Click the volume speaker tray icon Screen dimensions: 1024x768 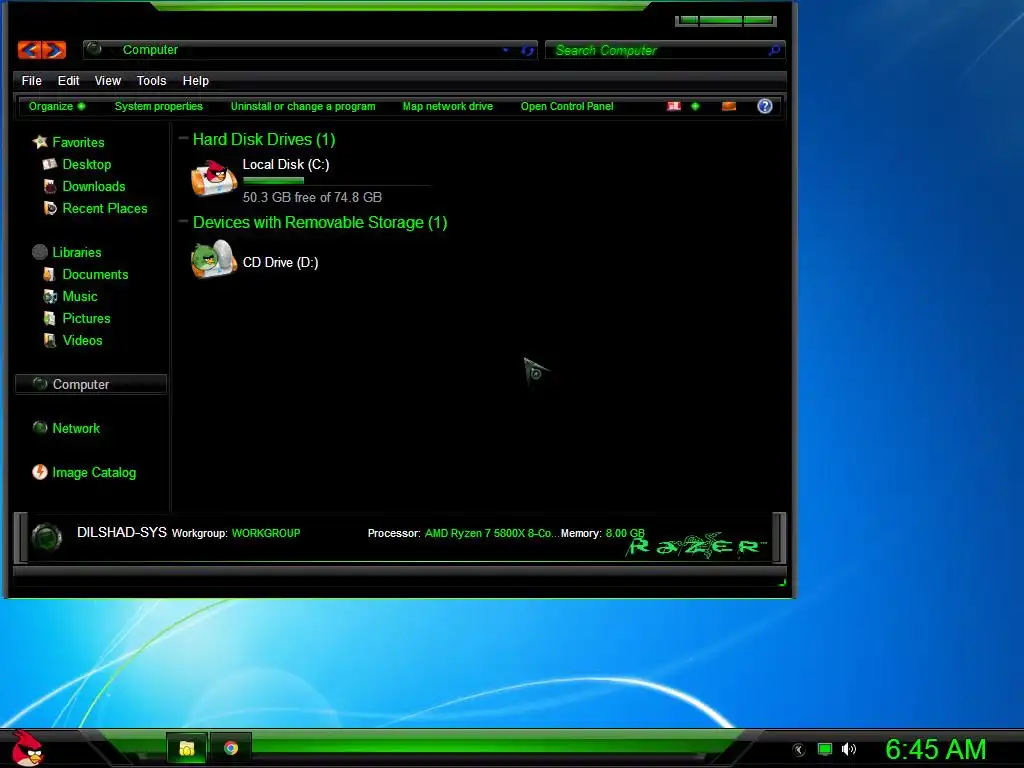tap(848, 749)
